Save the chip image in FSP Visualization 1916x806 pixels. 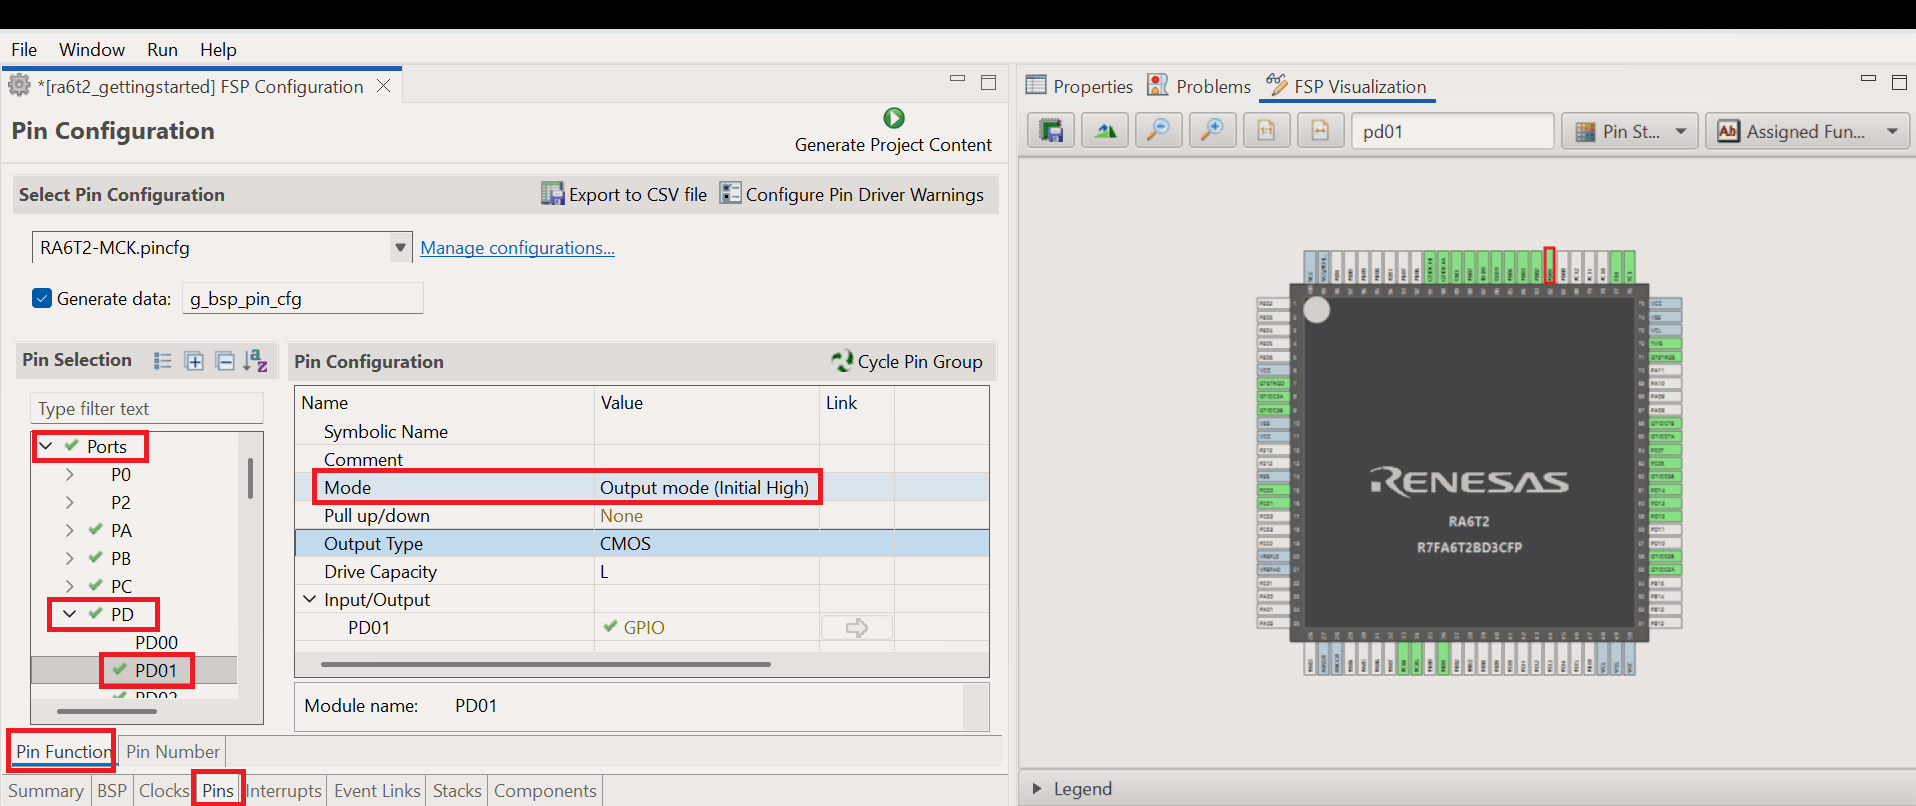tap(1051, 131)
